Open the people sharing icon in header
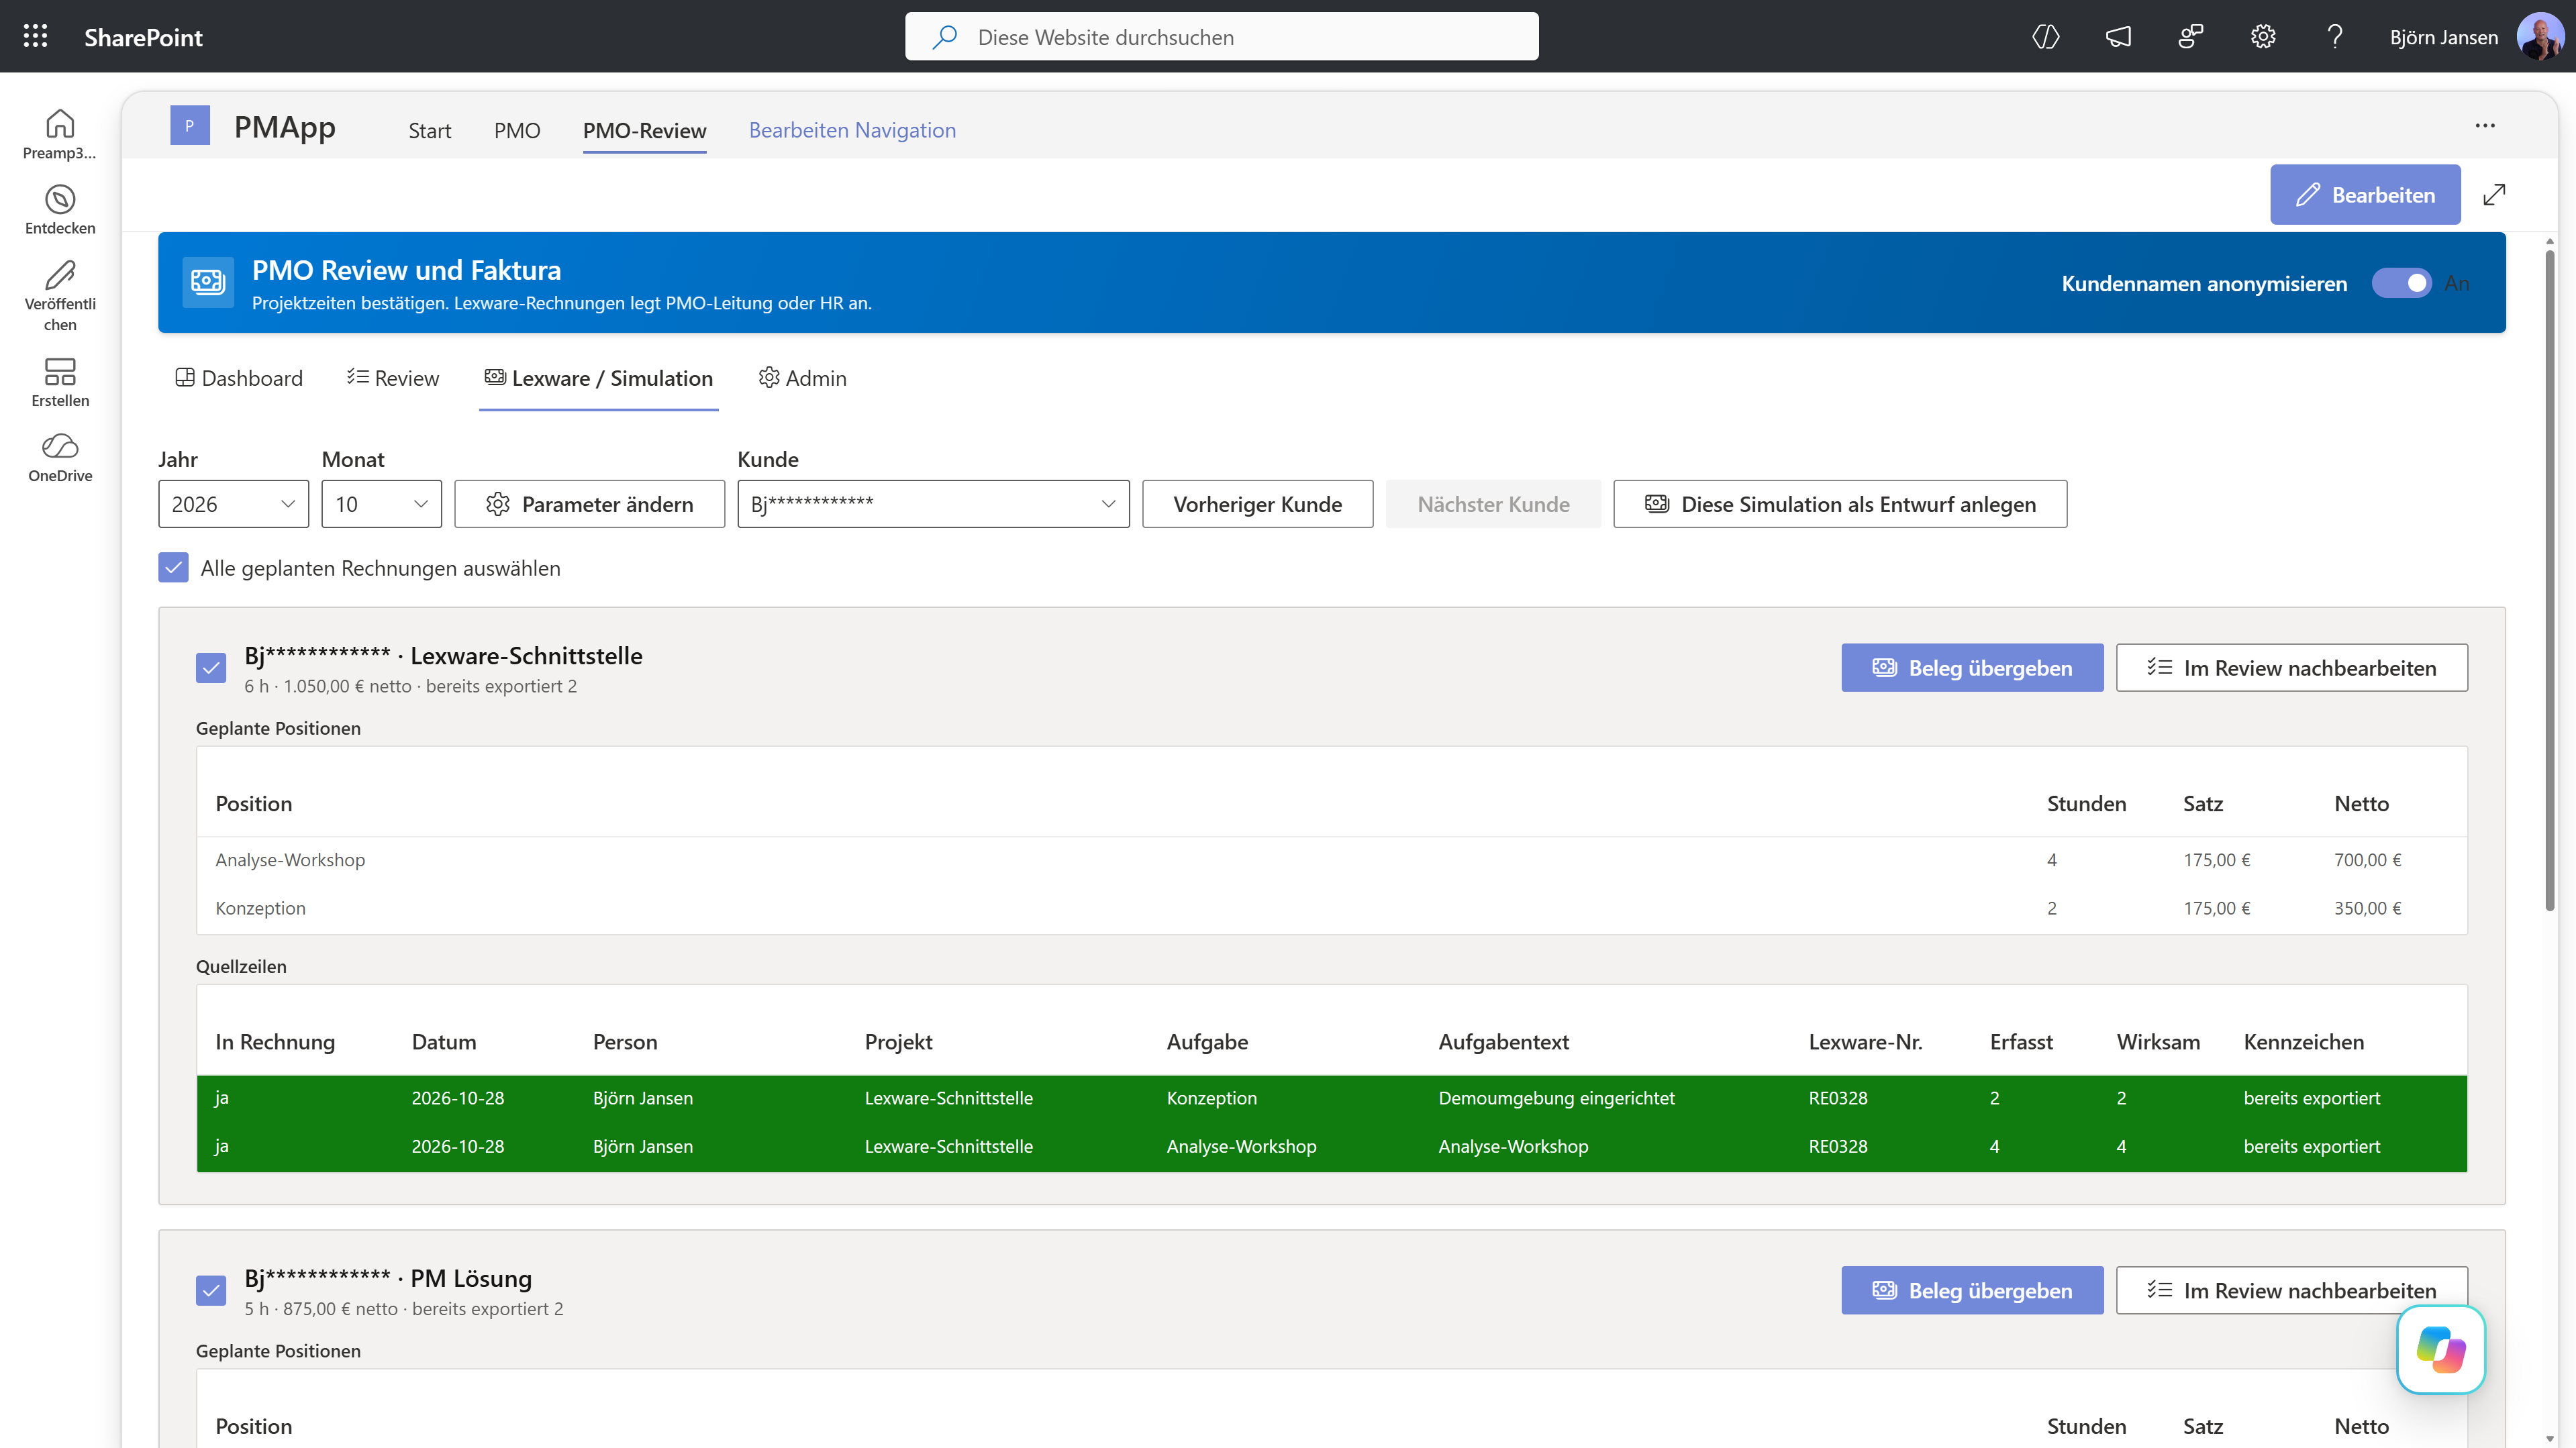Screen dimensions: 2576x1448 2190,37
